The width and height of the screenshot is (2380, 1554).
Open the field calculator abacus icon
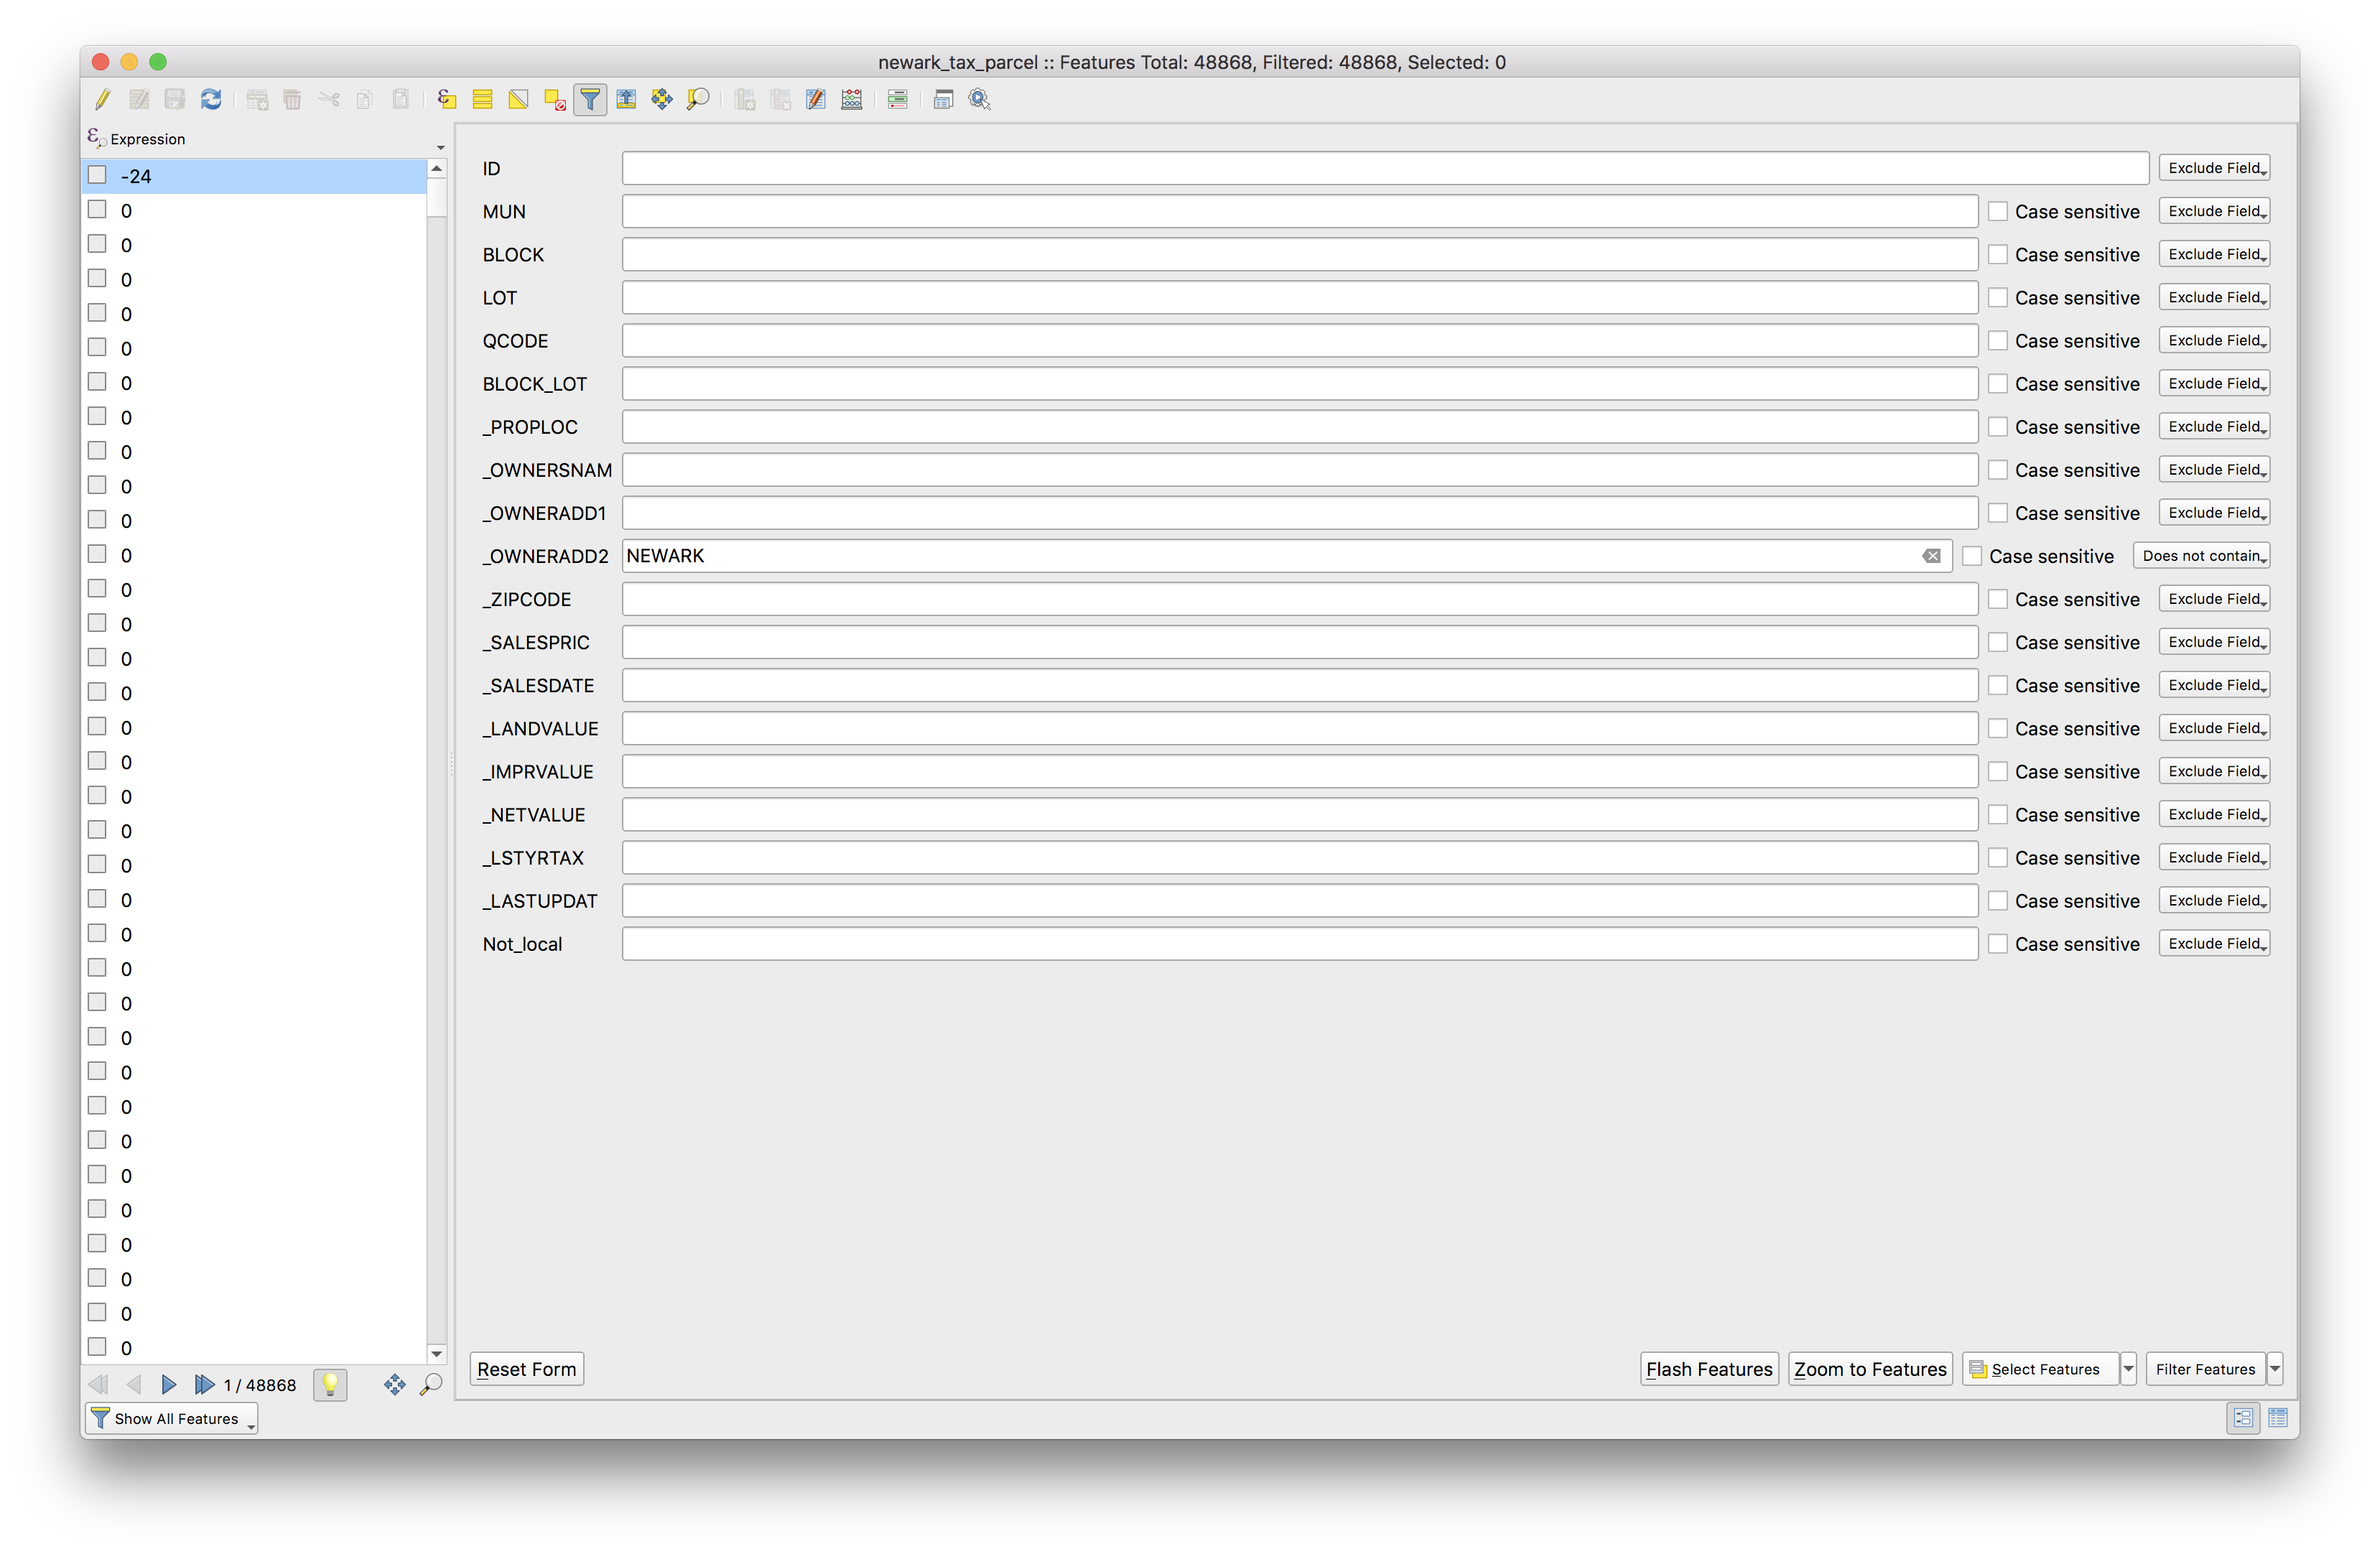pos(852,99)
